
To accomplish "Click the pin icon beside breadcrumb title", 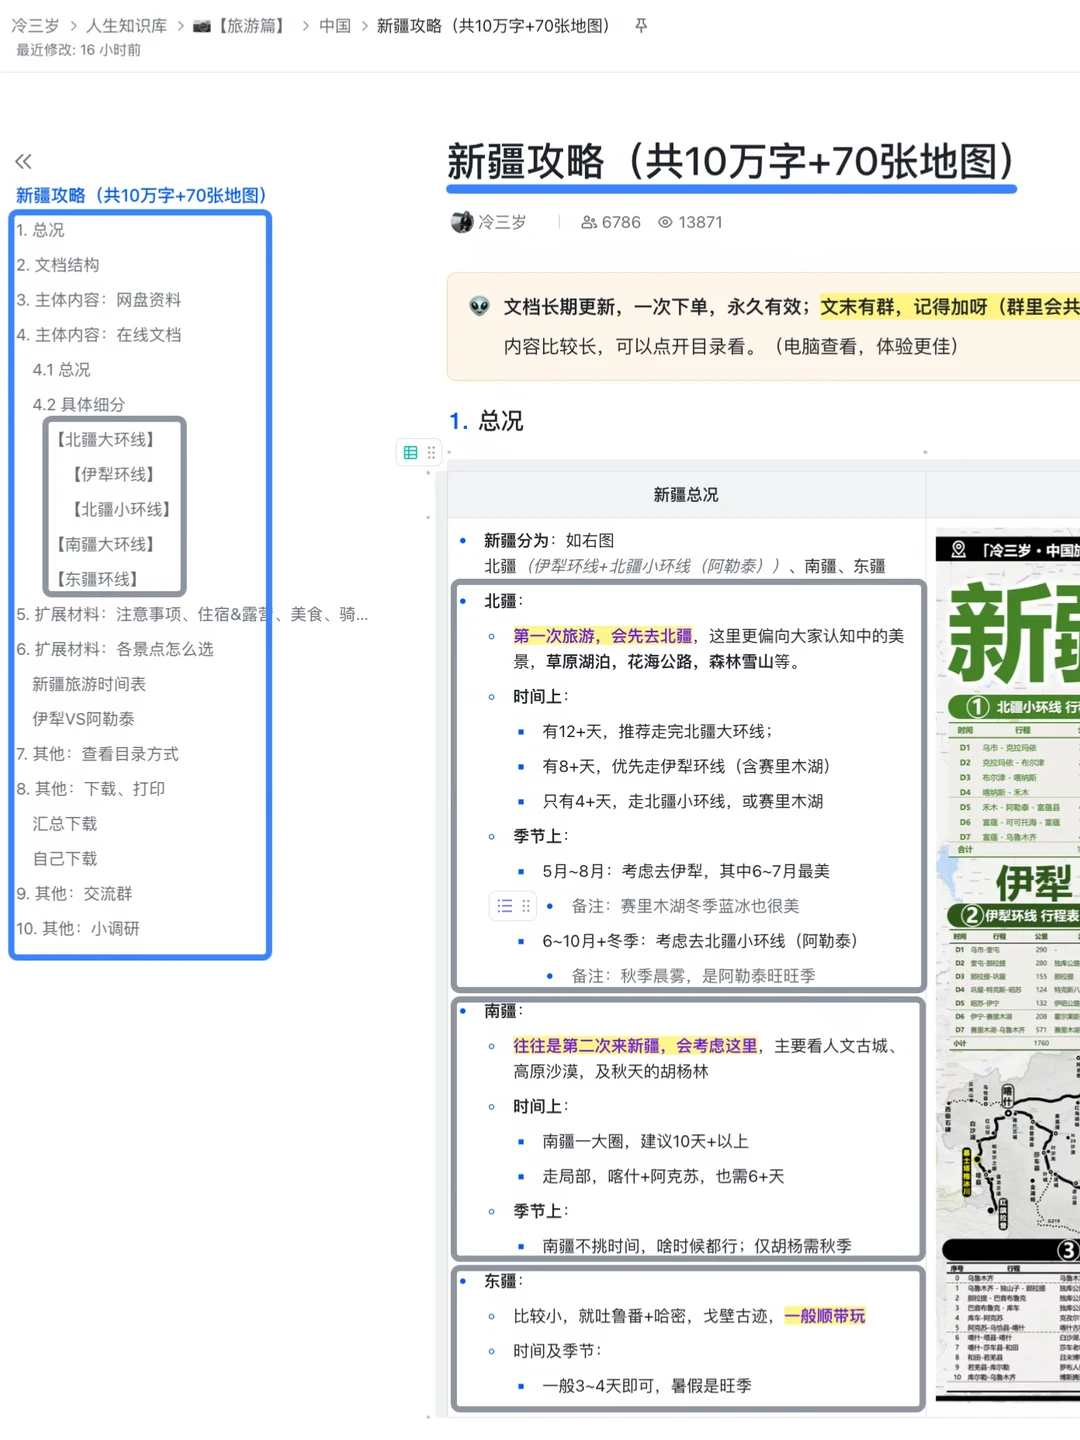I will click(641, 25).
